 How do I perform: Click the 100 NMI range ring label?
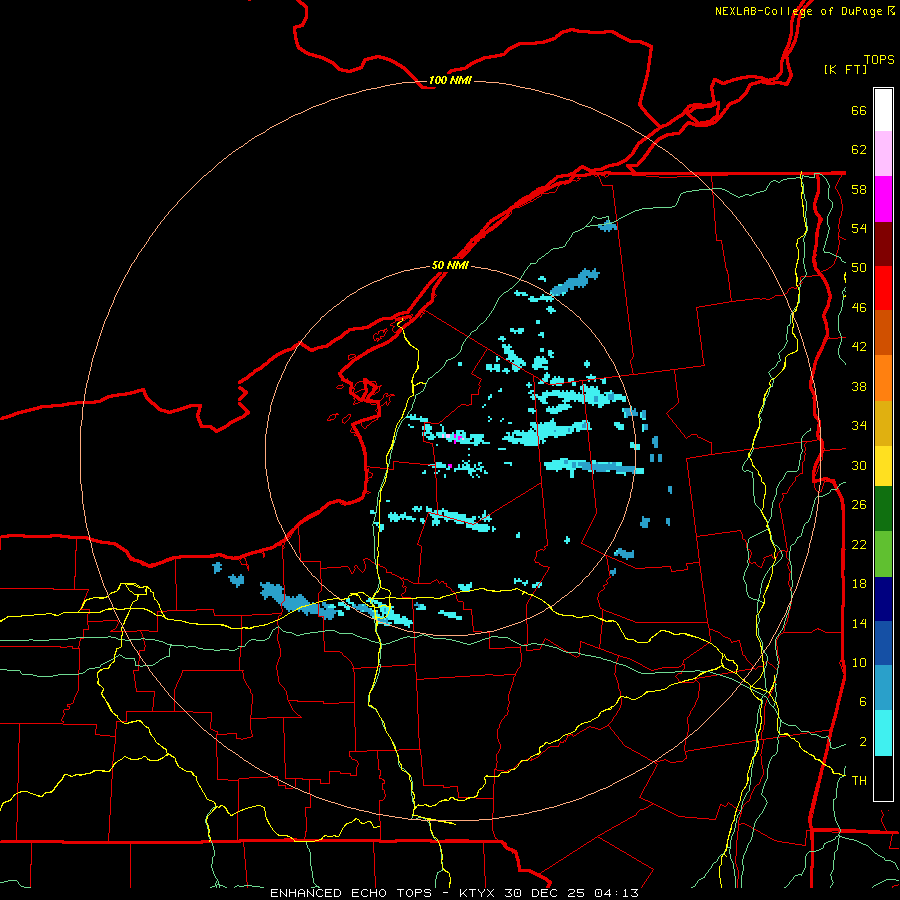tap(450, 80)
